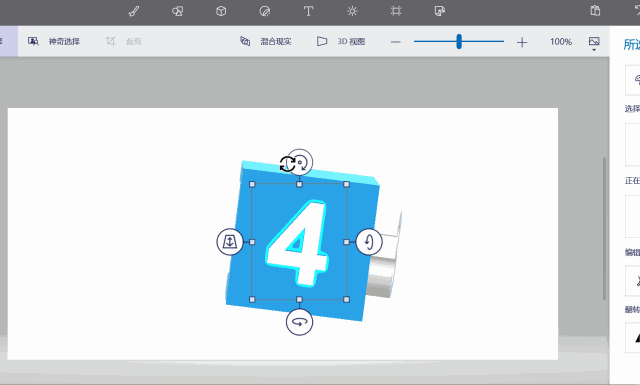Open the Effects sun icon

pos(352,11)
